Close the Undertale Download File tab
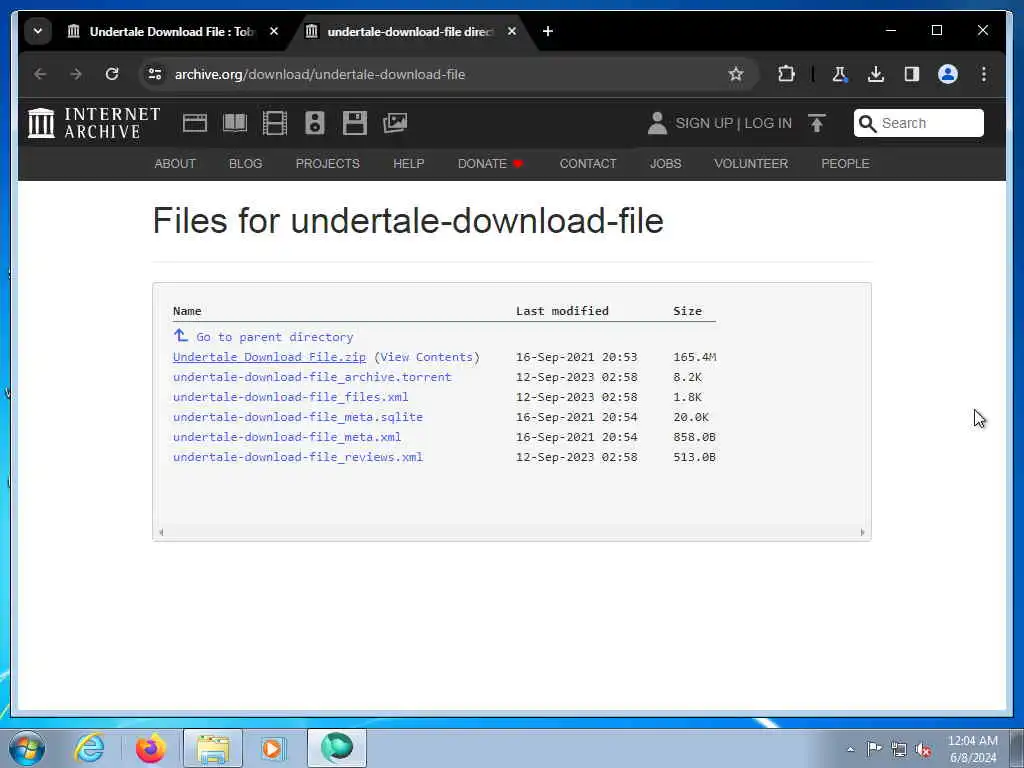This screenshot has width=1024, height=768. [x=274, y=31]
